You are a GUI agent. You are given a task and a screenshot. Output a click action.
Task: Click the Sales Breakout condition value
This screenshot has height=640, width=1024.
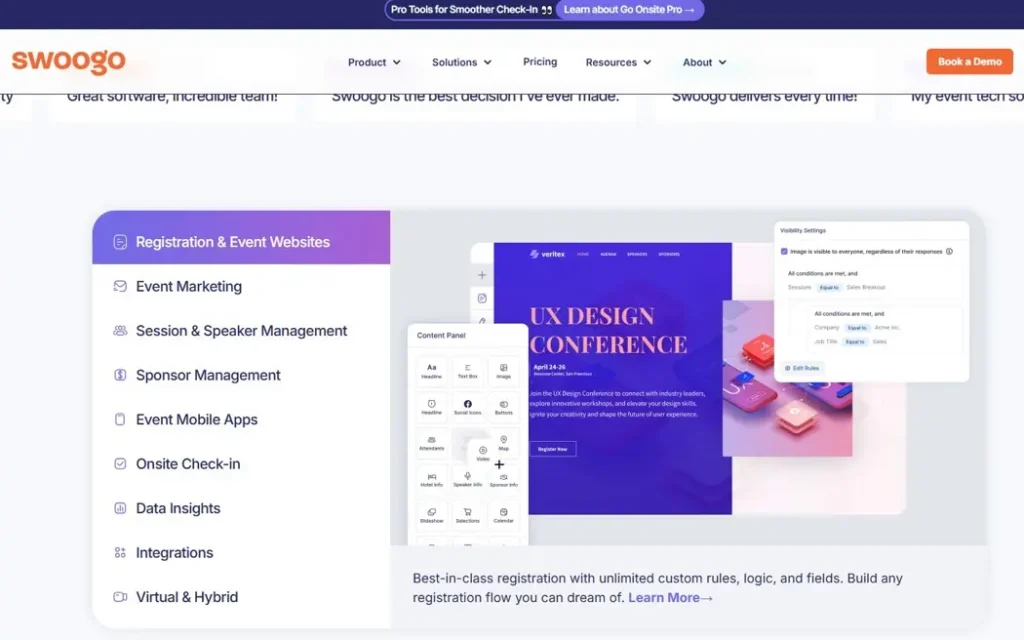(866, 287)
